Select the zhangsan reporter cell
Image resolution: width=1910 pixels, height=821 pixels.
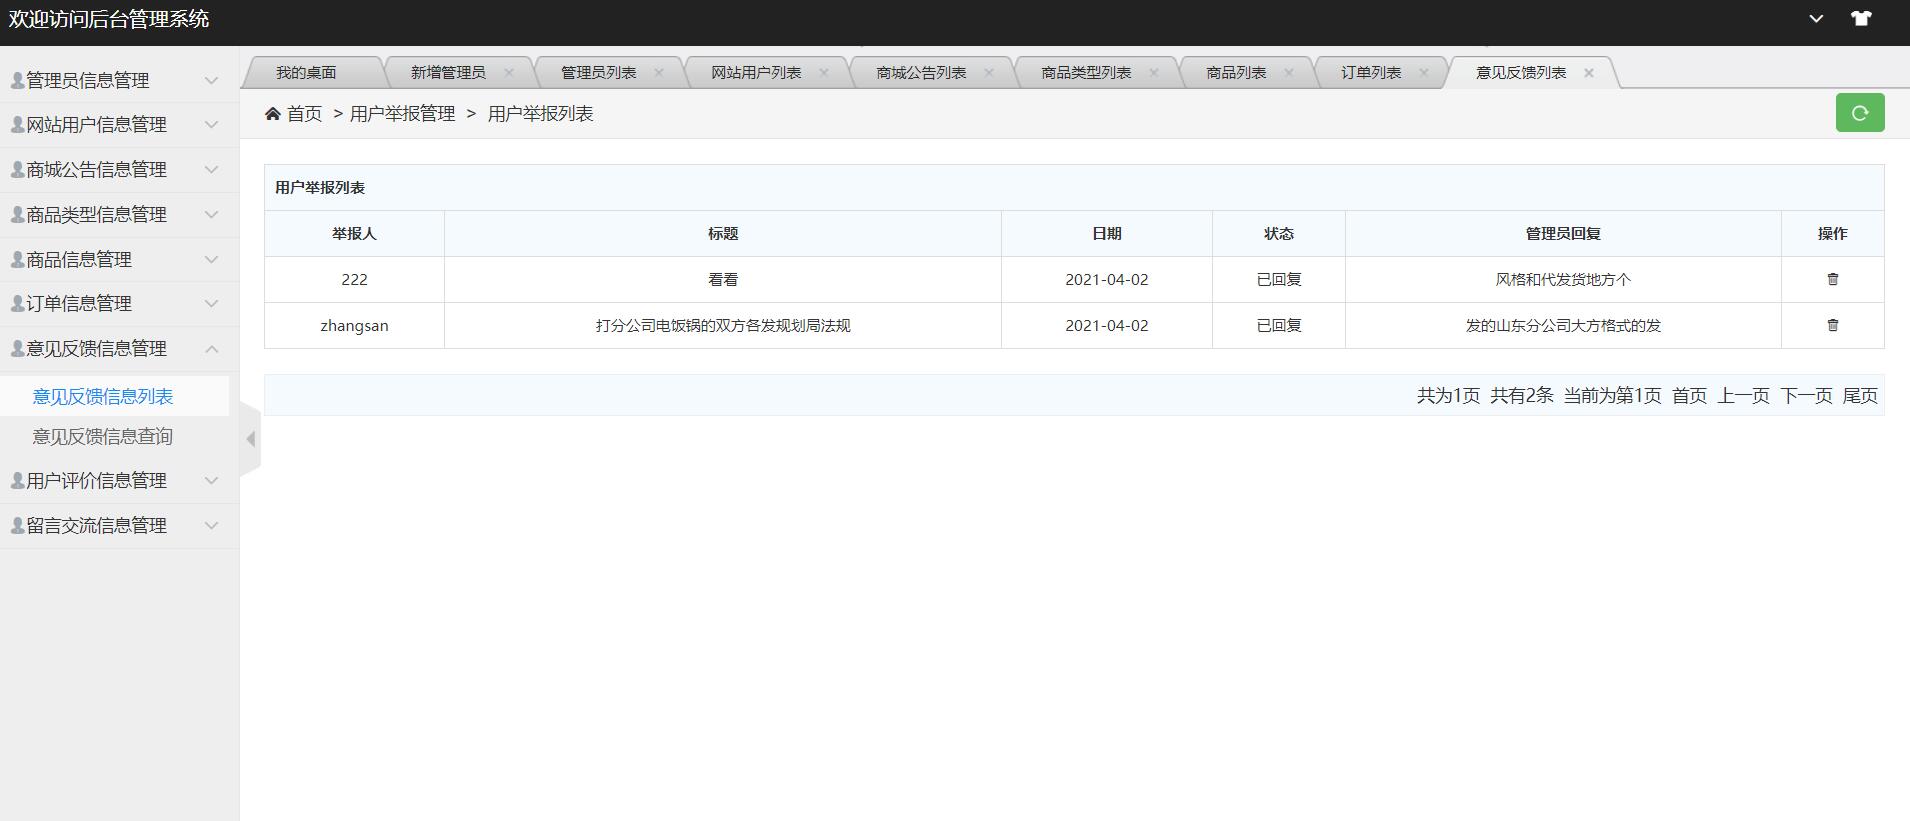pyautogui.click(x=354, y=326)
